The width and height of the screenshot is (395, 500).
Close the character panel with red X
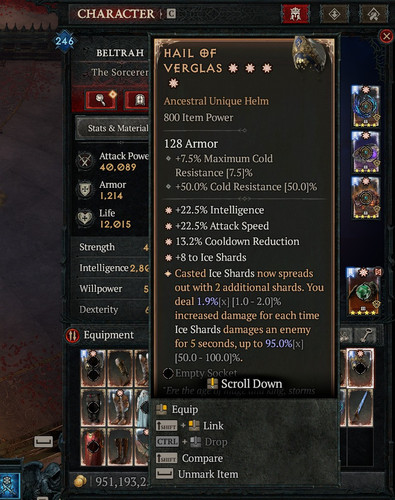pyautogui.click(x=386, y=36)
